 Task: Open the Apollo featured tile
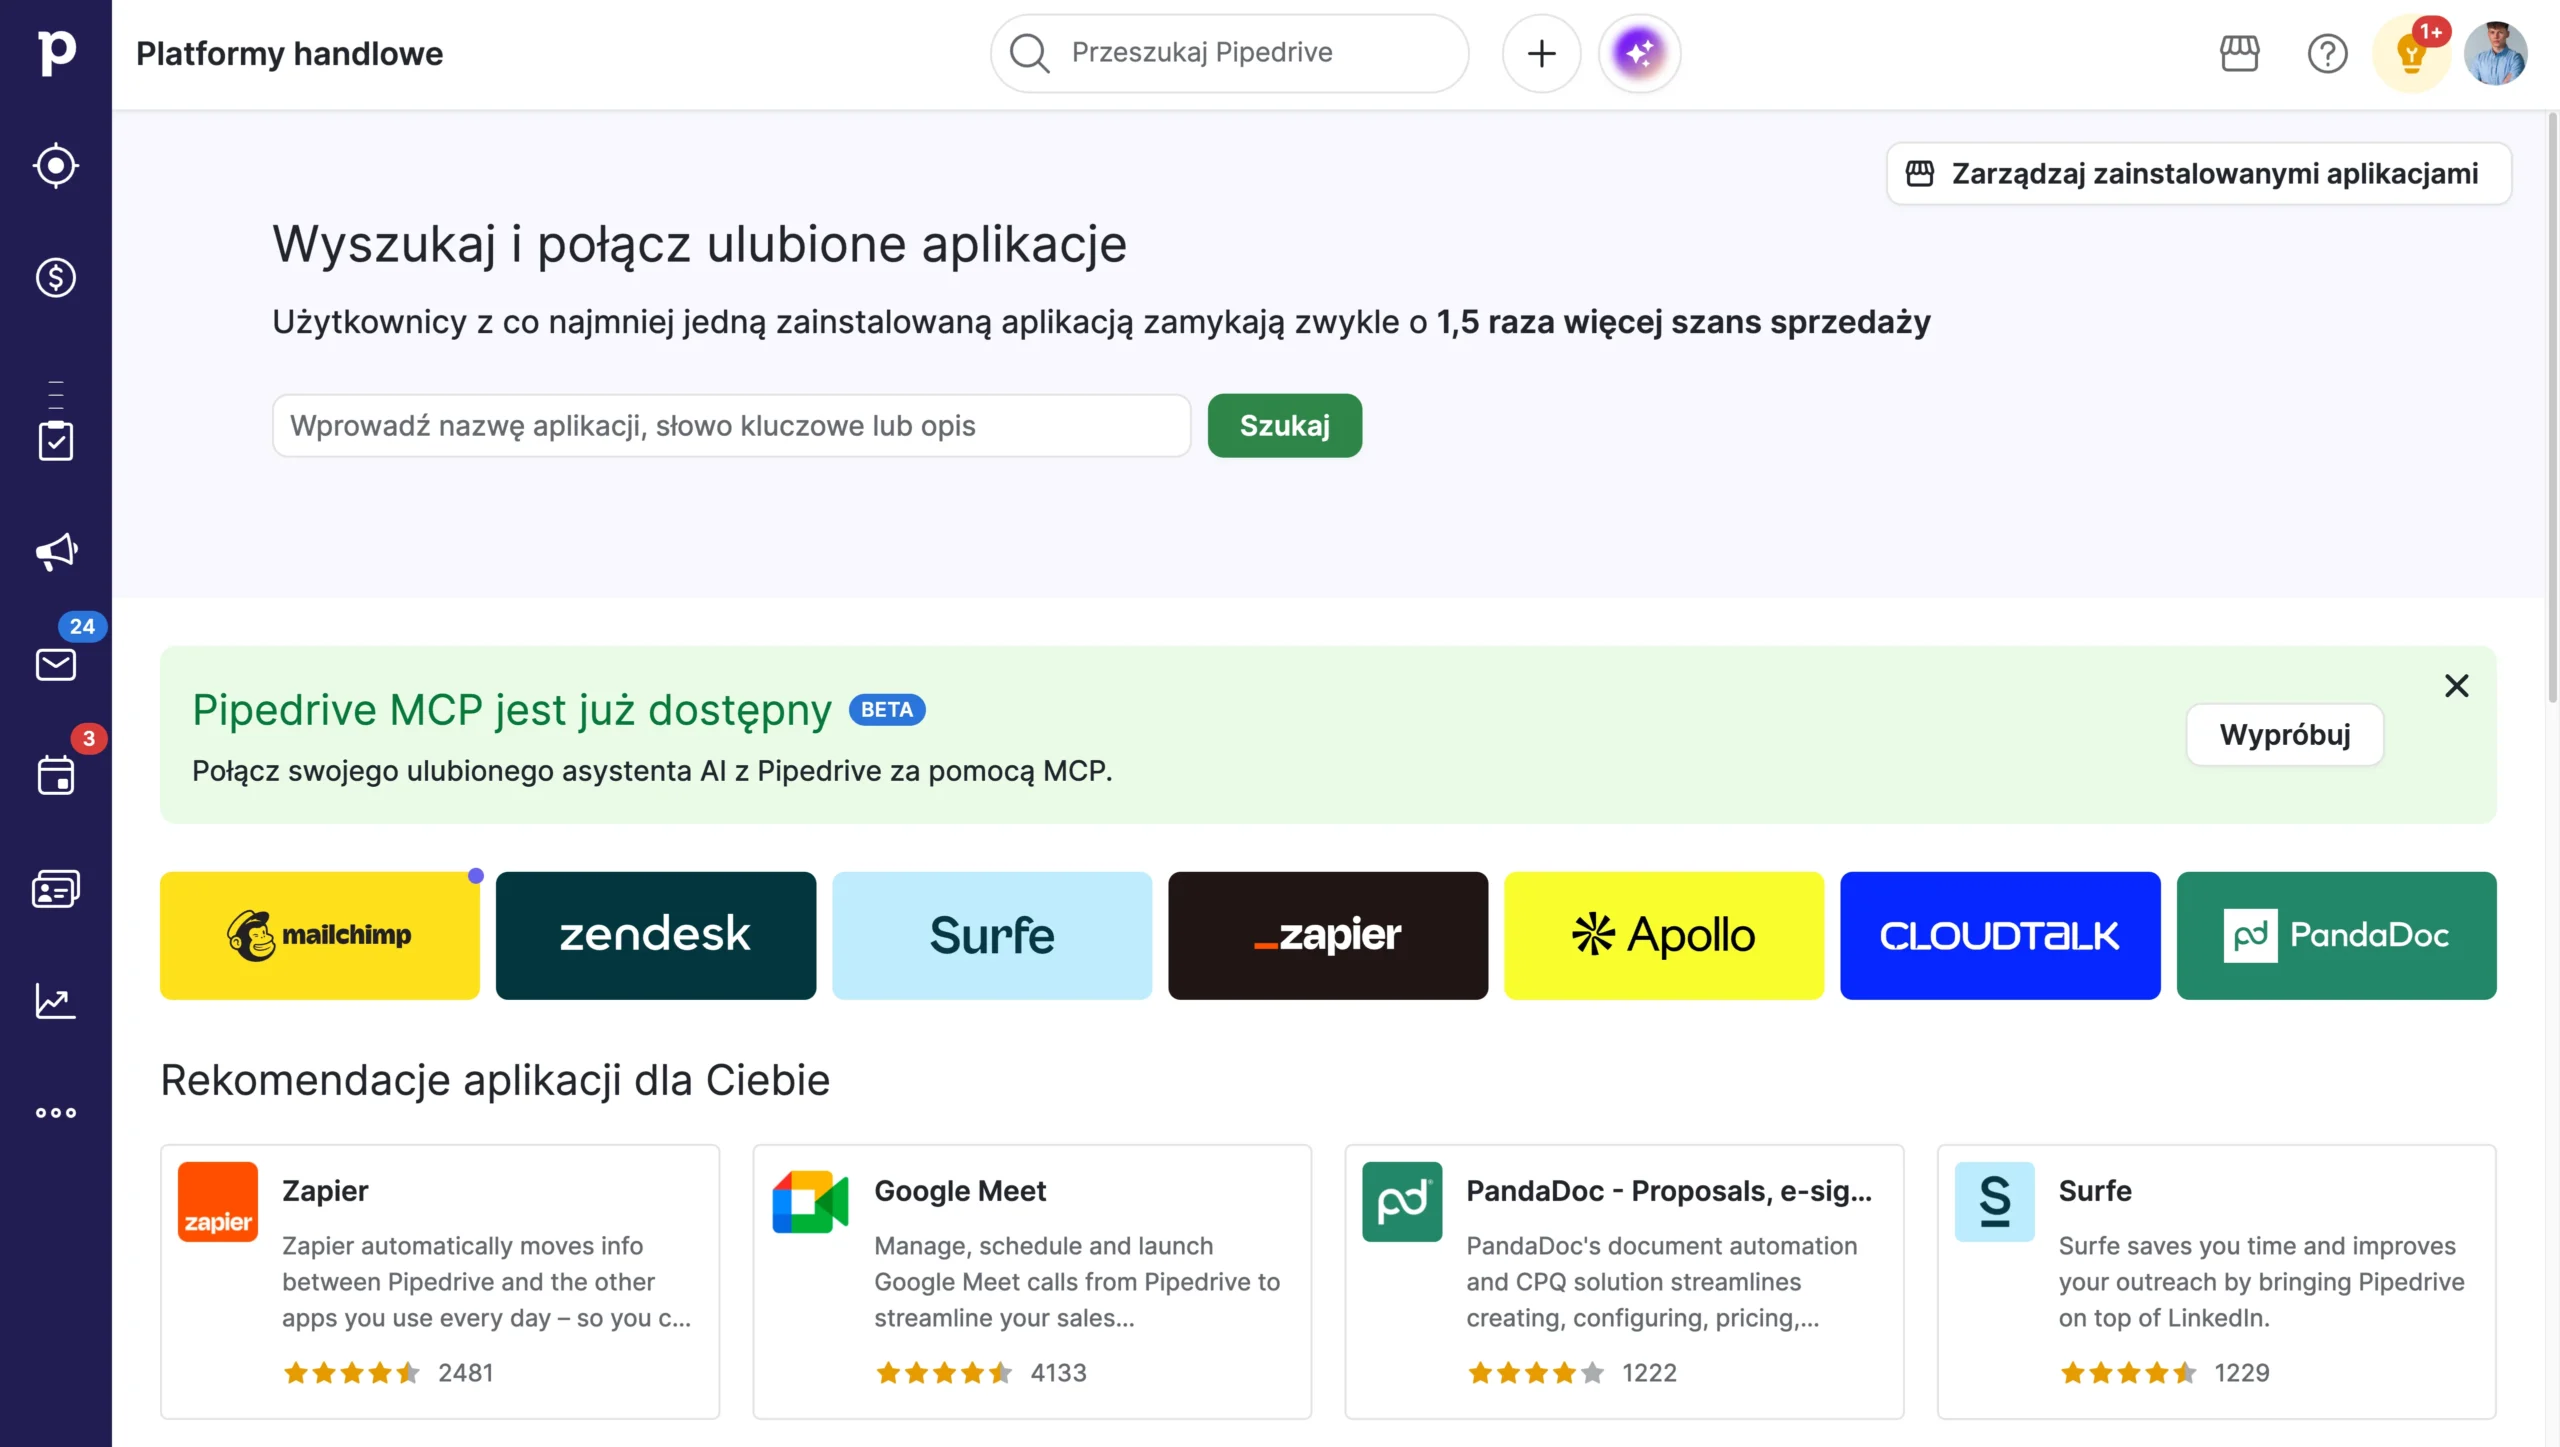1664,935
